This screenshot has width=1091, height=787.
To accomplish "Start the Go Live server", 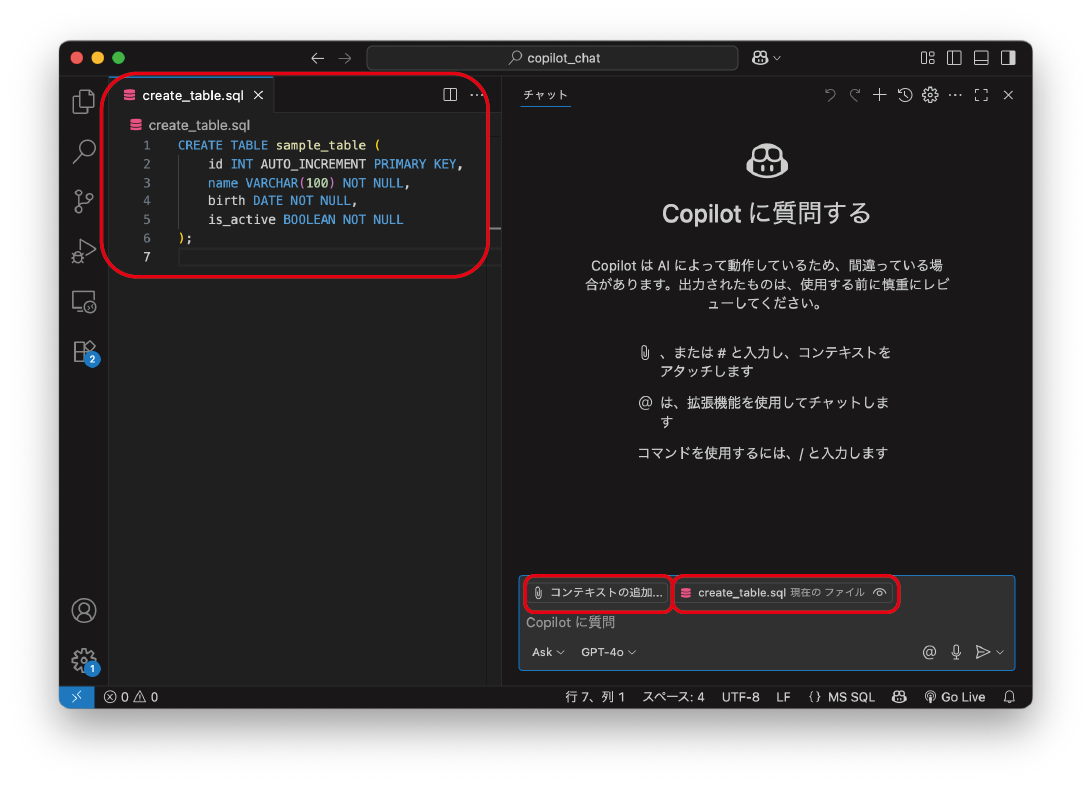I will (954, 697).
